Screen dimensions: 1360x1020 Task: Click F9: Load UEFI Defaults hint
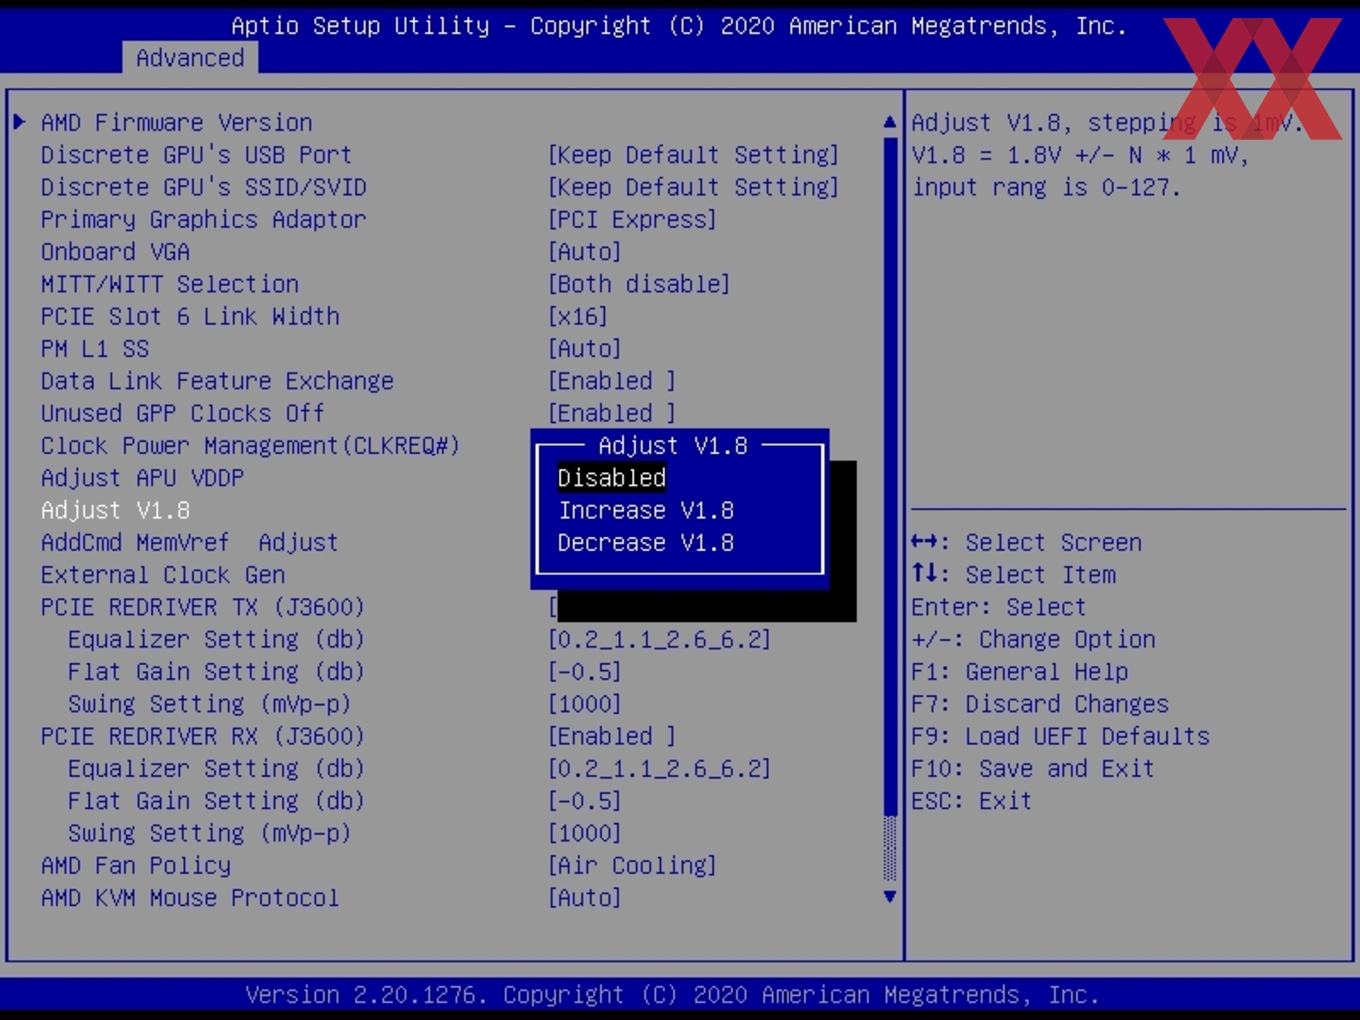pyautogui.click(x=1061, y=737)
